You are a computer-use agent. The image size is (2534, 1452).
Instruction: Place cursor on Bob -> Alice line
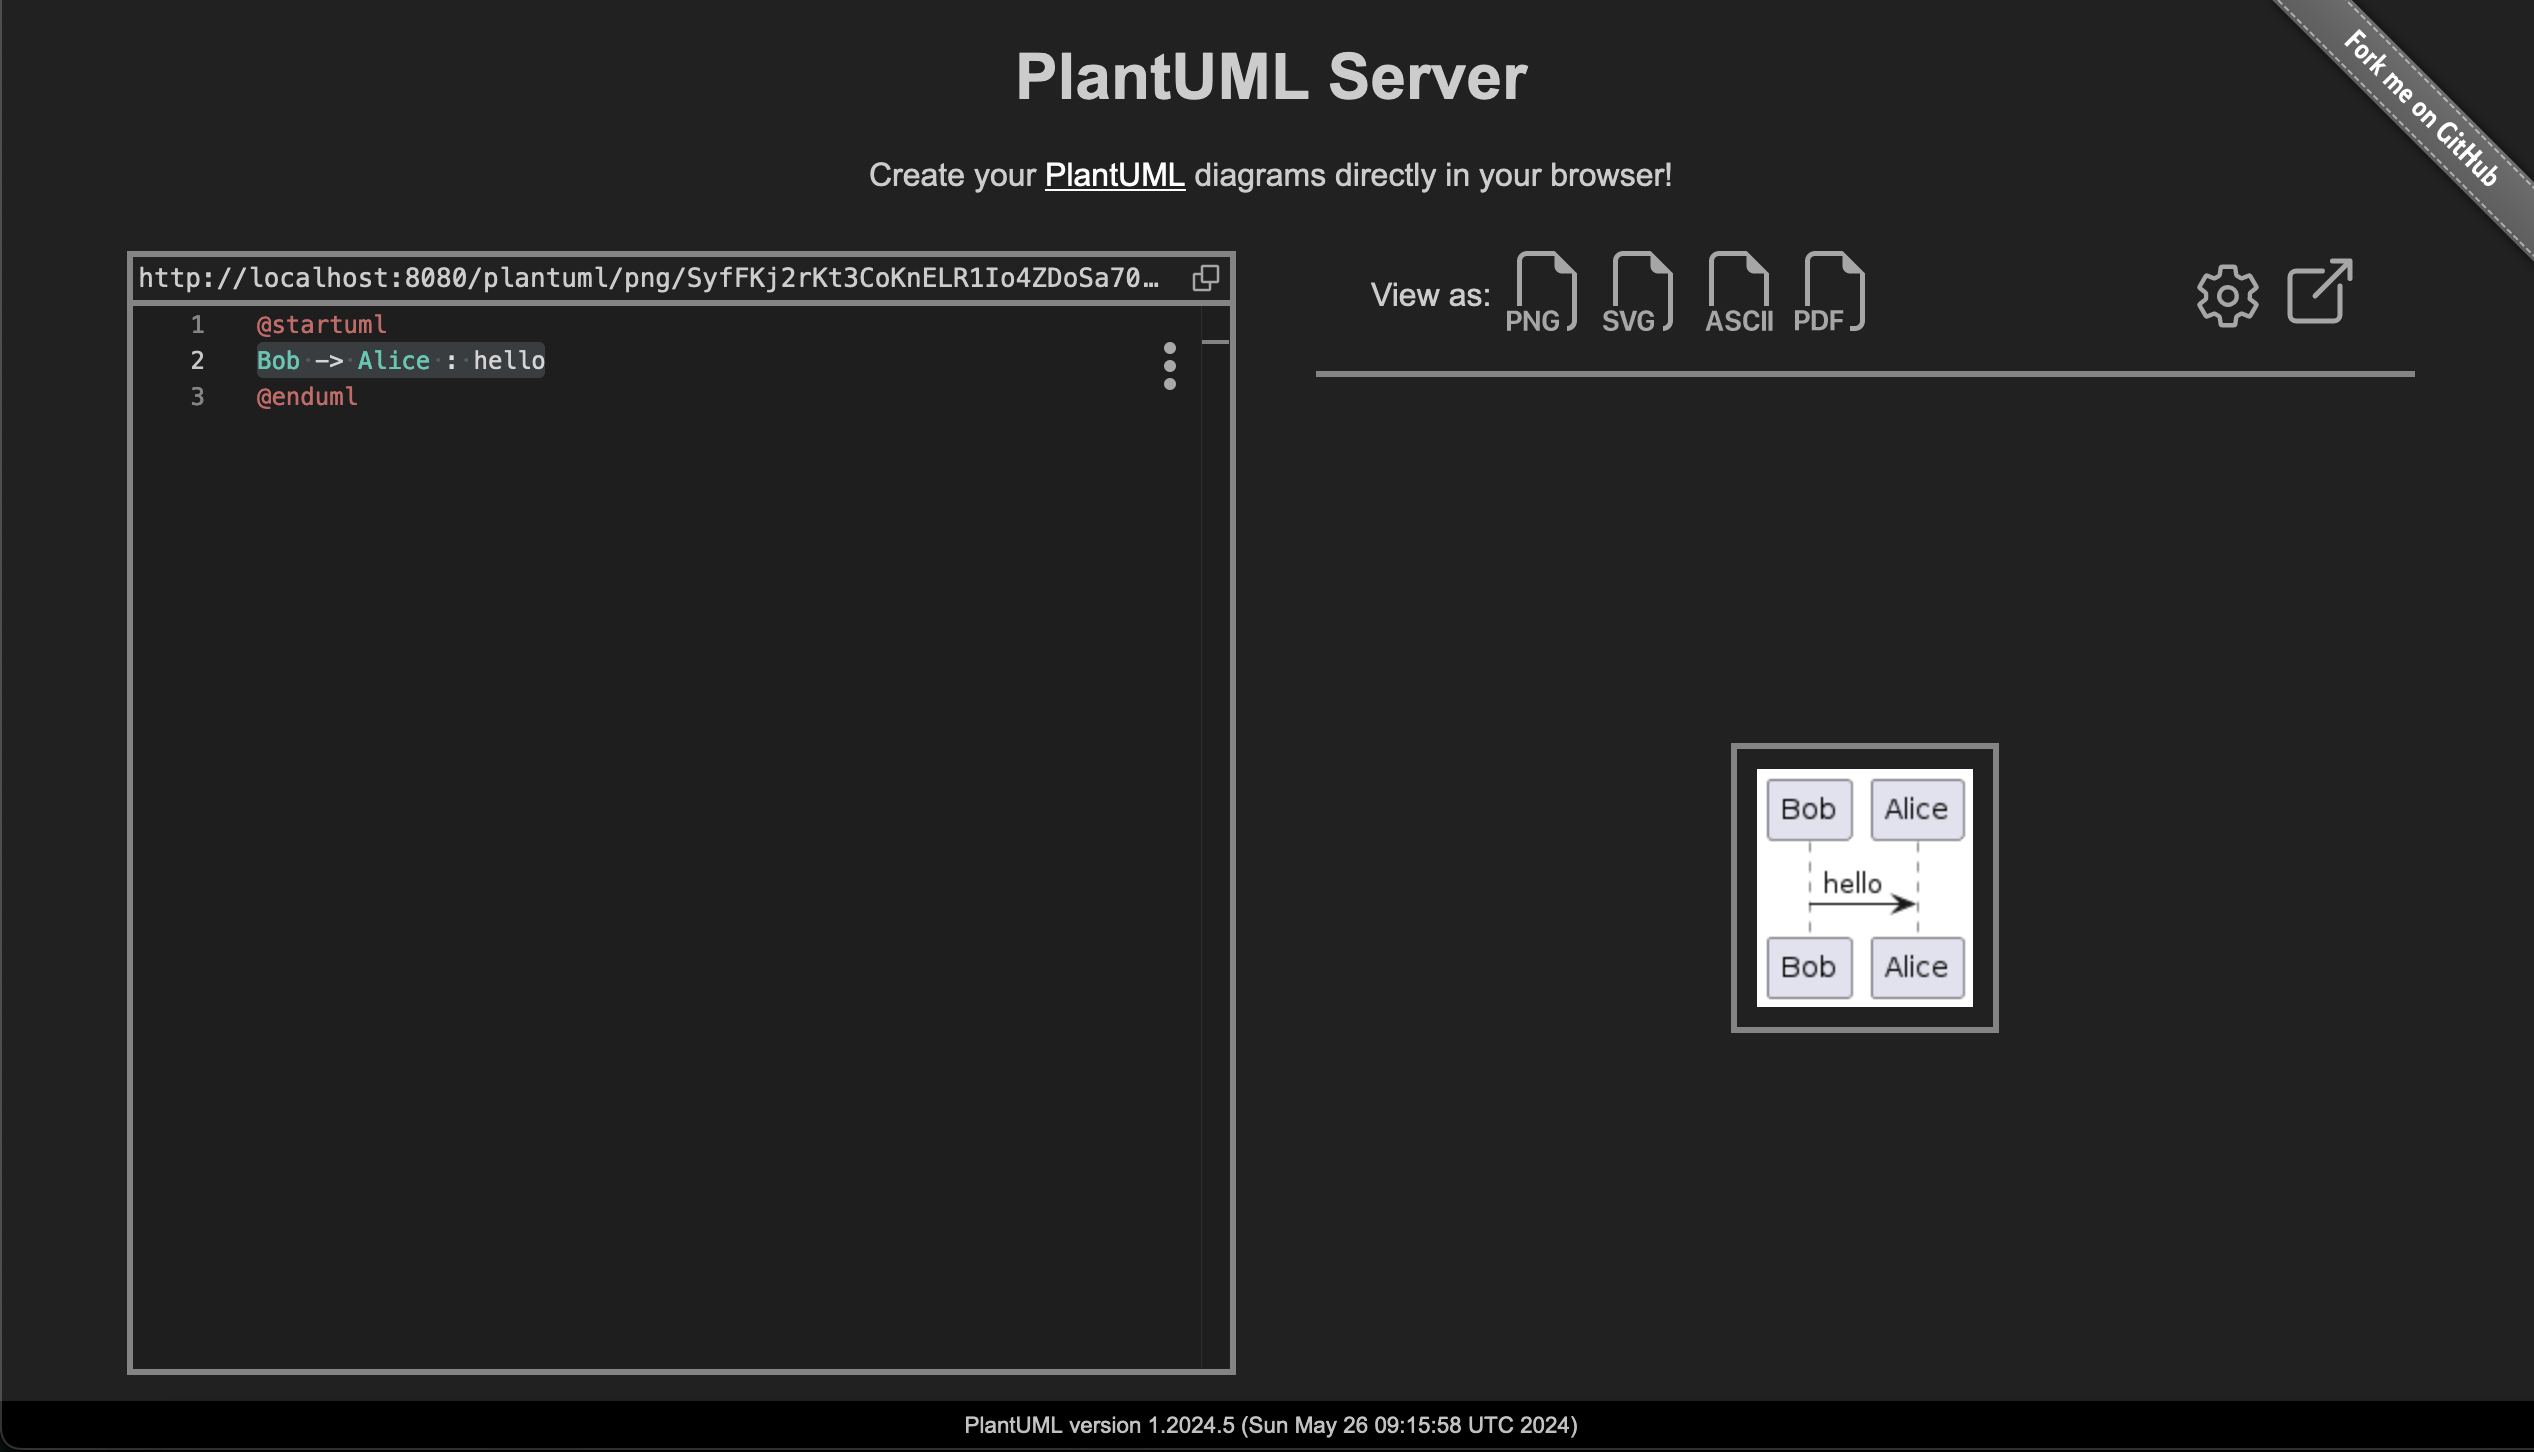[x=400, y=361]
